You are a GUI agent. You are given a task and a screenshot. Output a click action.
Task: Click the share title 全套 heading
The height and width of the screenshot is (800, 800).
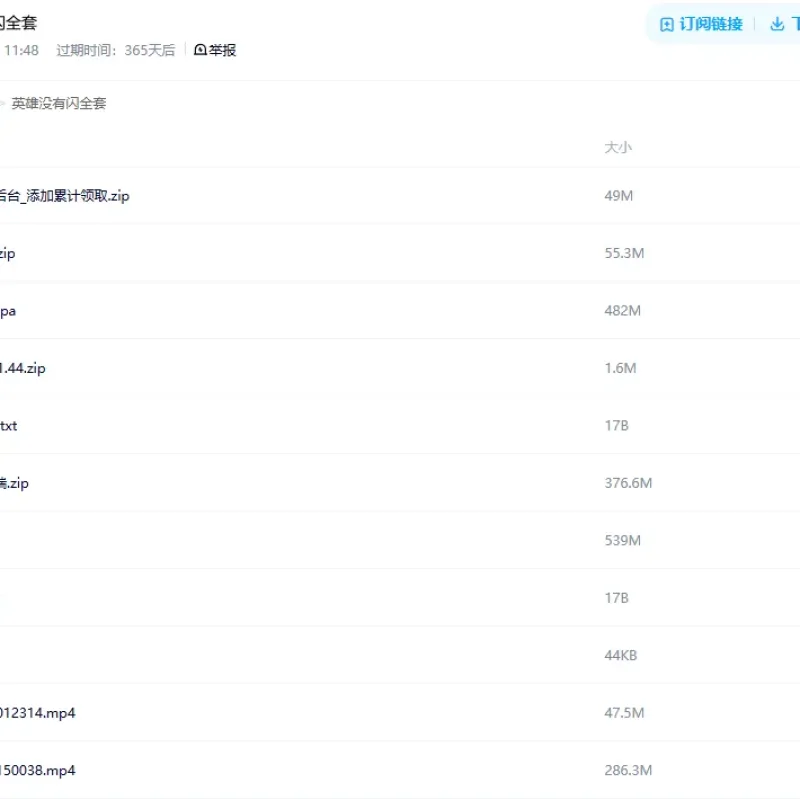tap(18, 23)
